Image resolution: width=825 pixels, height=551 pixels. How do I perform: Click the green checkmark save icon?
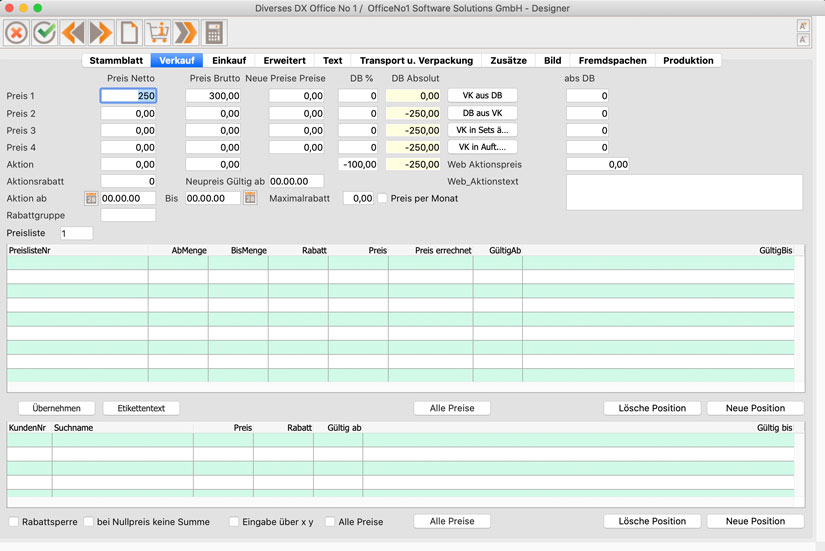pos(45,33)
